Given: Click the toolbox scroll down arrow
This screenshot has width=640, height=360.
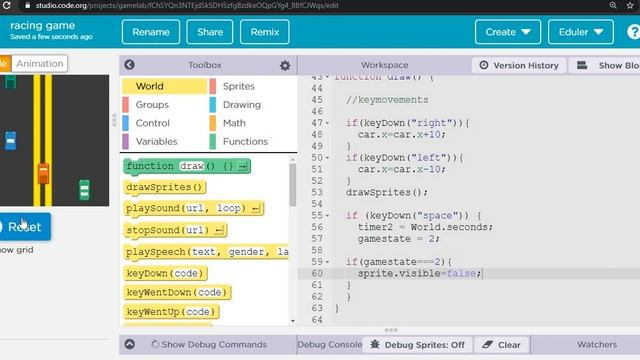Looking at the screenshot, I should click(293, 321).
